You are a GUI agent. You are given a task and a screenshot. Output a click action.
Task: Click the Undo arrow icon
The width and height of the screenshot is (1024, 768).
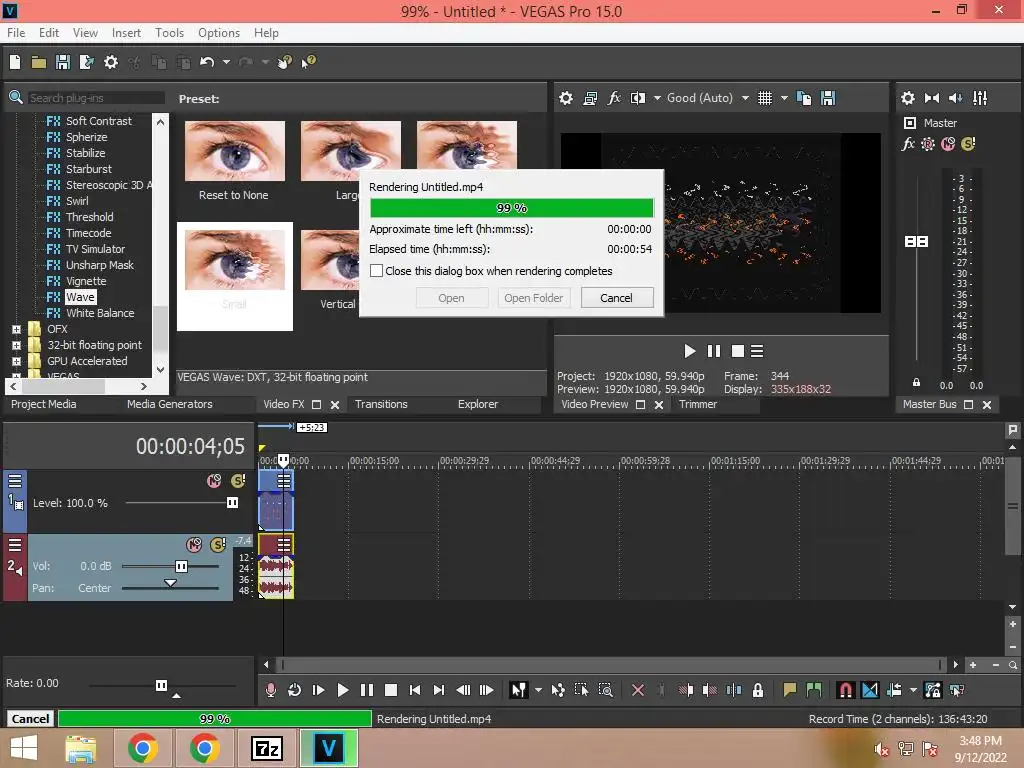pyautogui.click(x=207, y=62)
